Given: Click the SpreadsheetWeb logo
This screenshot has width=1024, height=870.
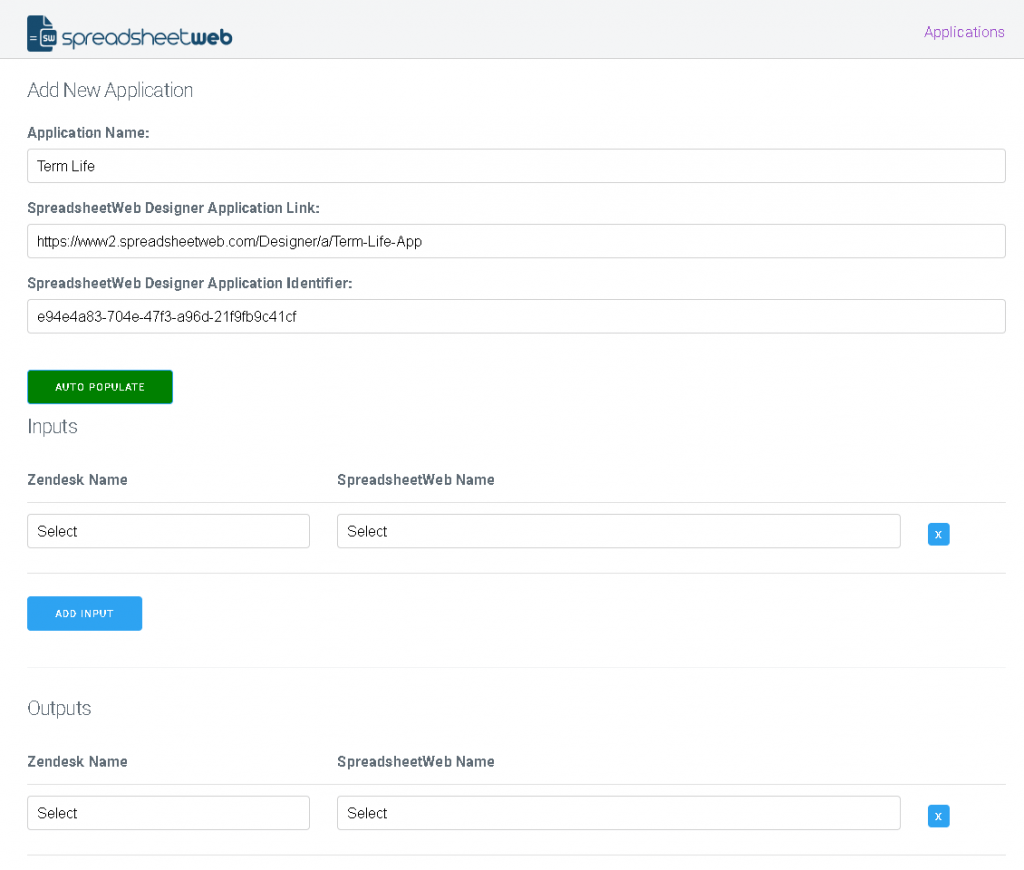Looking at the screenshot, I should pos(129,33).
